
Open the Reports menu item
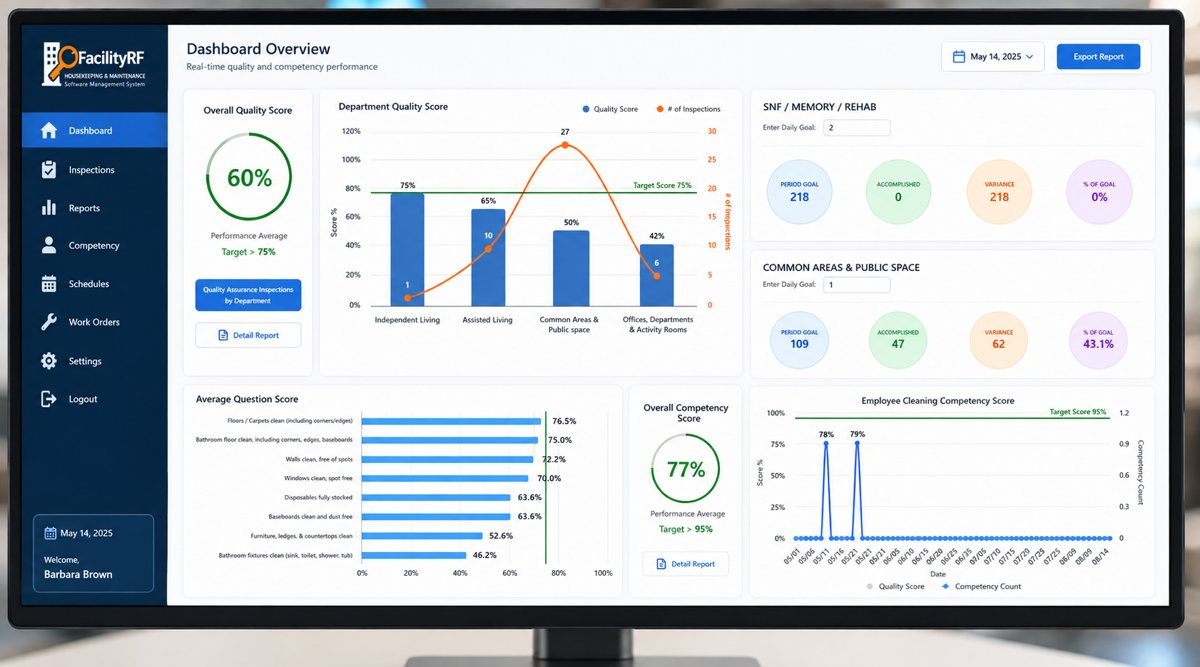pyautogui.click(x=95, y=208)
